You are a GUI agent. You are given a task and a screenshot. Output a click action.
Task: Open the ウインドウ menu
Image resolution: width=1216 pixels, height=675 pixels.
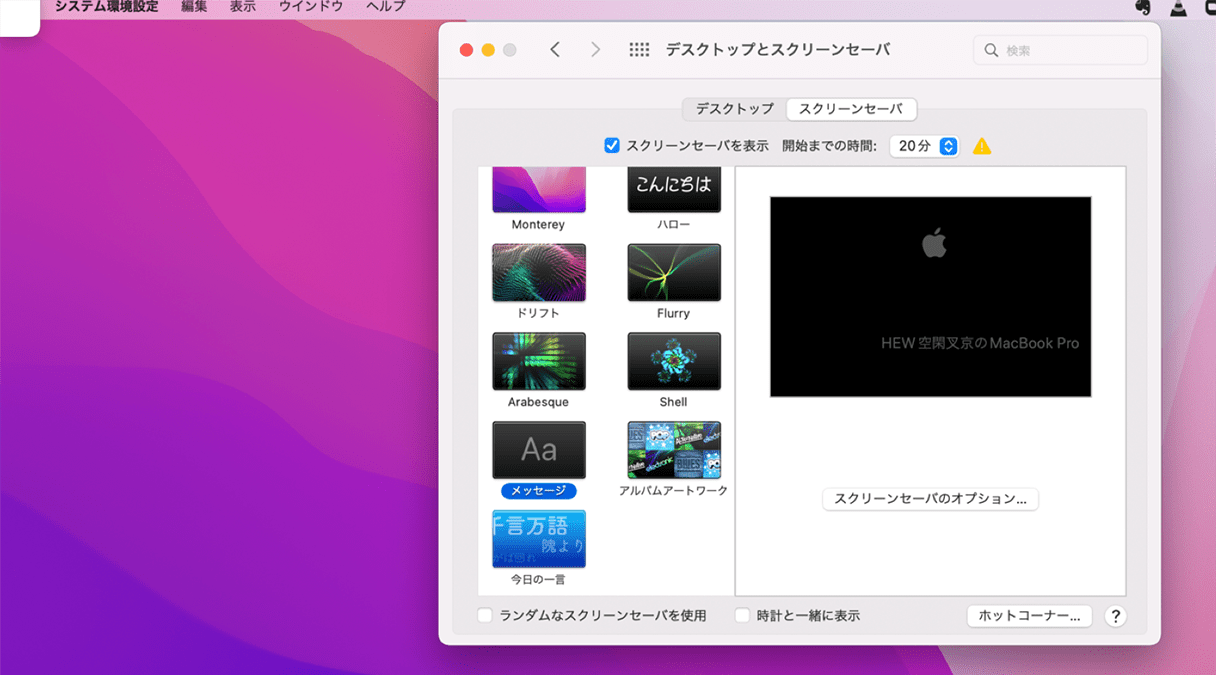pyautogui.click(x=311, y=7)
